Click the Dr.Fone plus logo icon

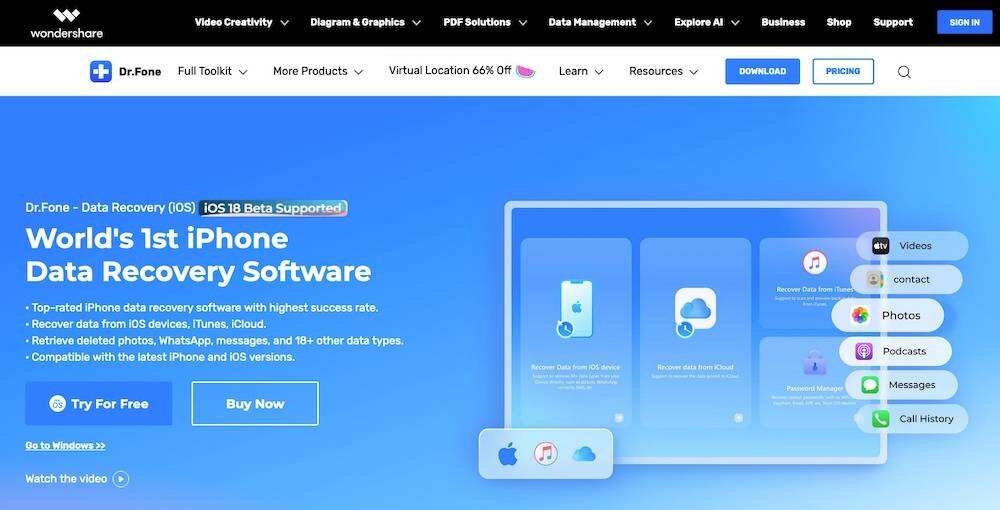pyautogui.click(x=101, y=71)
